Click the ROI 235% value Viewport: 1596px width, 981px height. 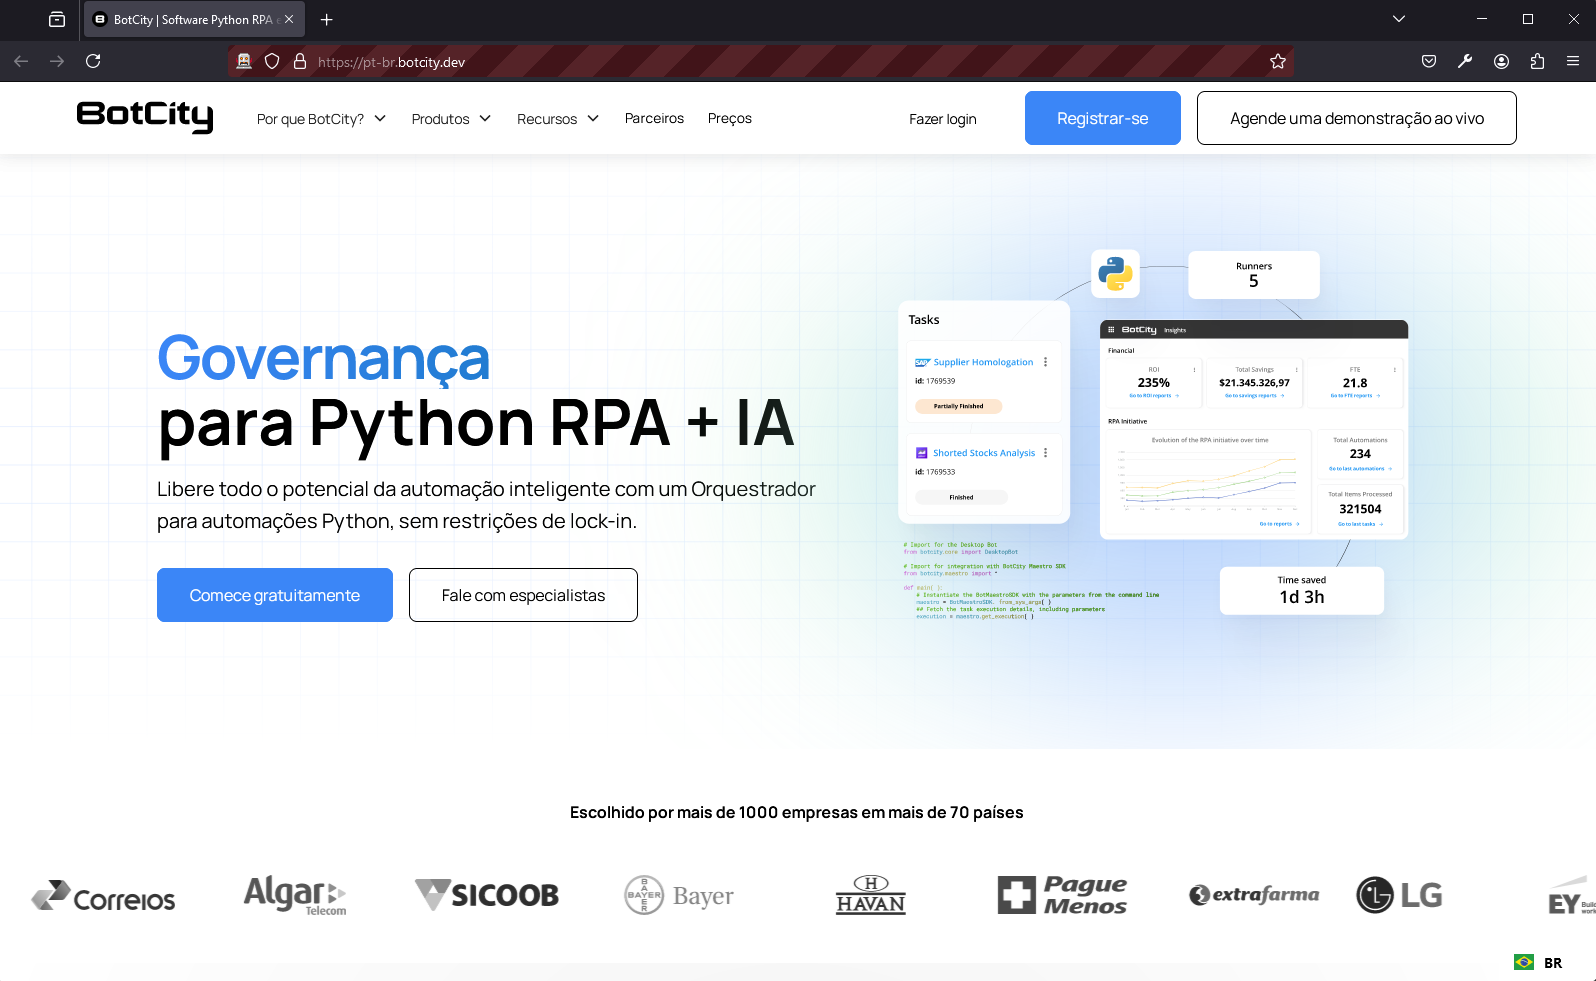coord(1153,383)
